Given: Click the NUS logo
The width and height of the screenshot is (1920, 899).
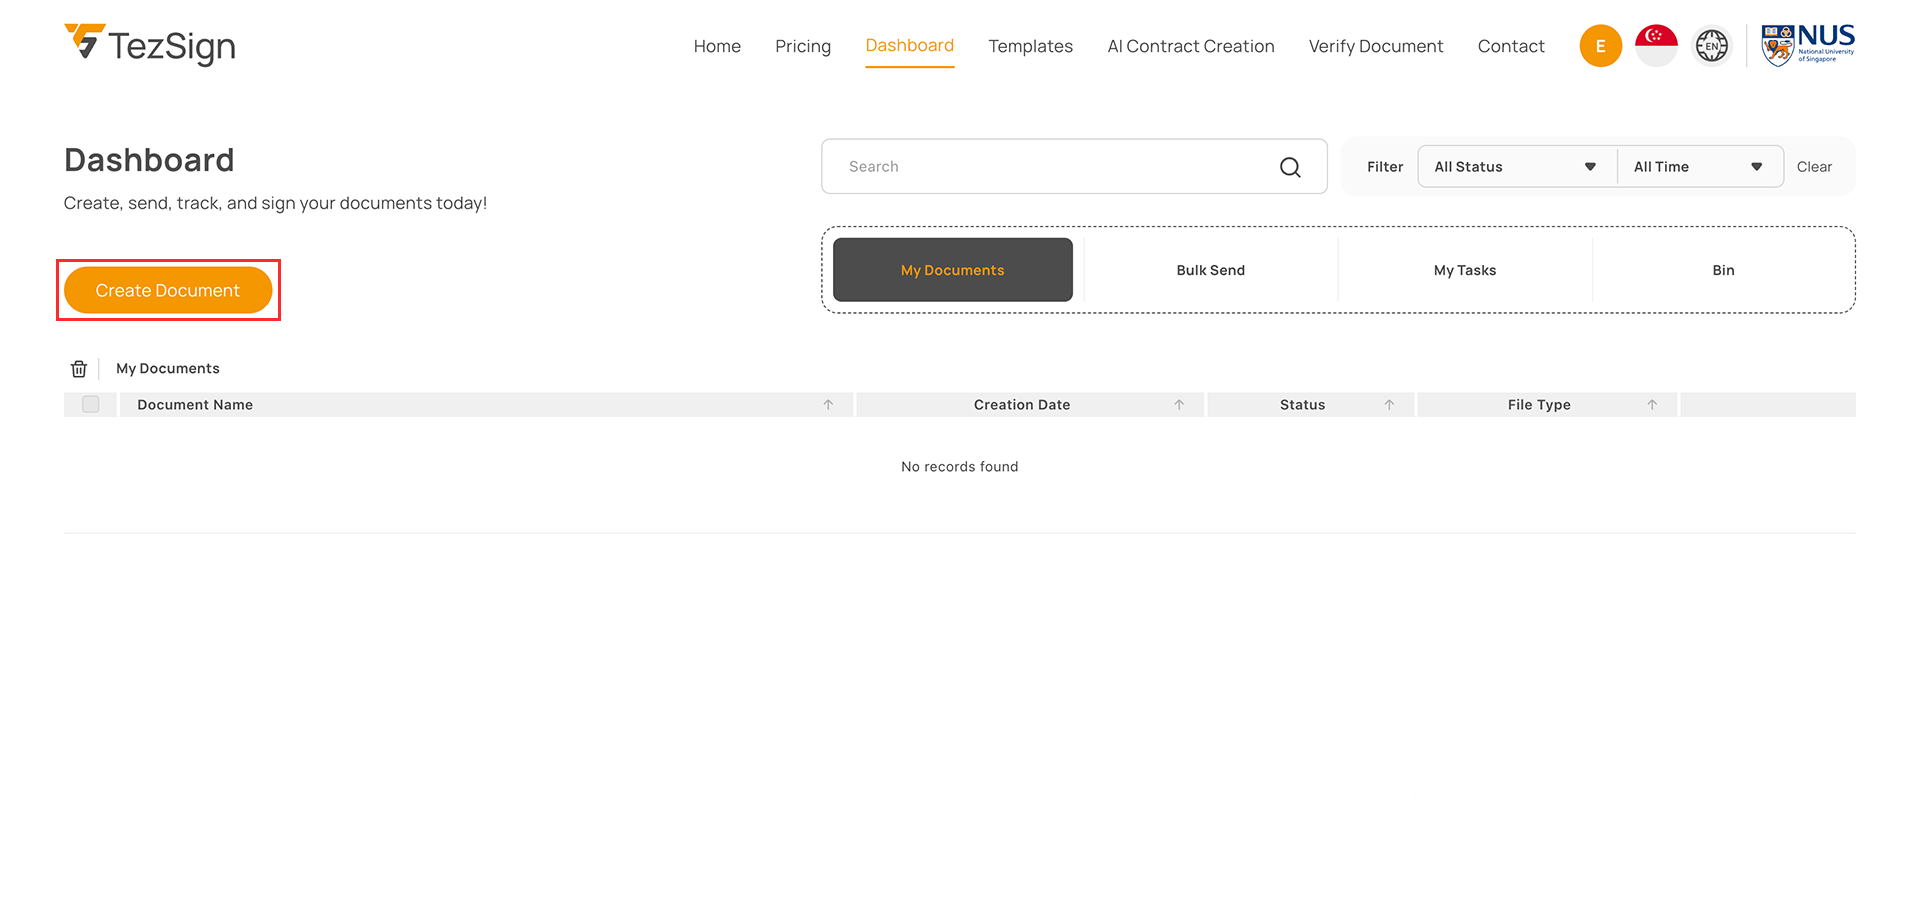Looking at the screenshot, I should tap(1807, 45).
